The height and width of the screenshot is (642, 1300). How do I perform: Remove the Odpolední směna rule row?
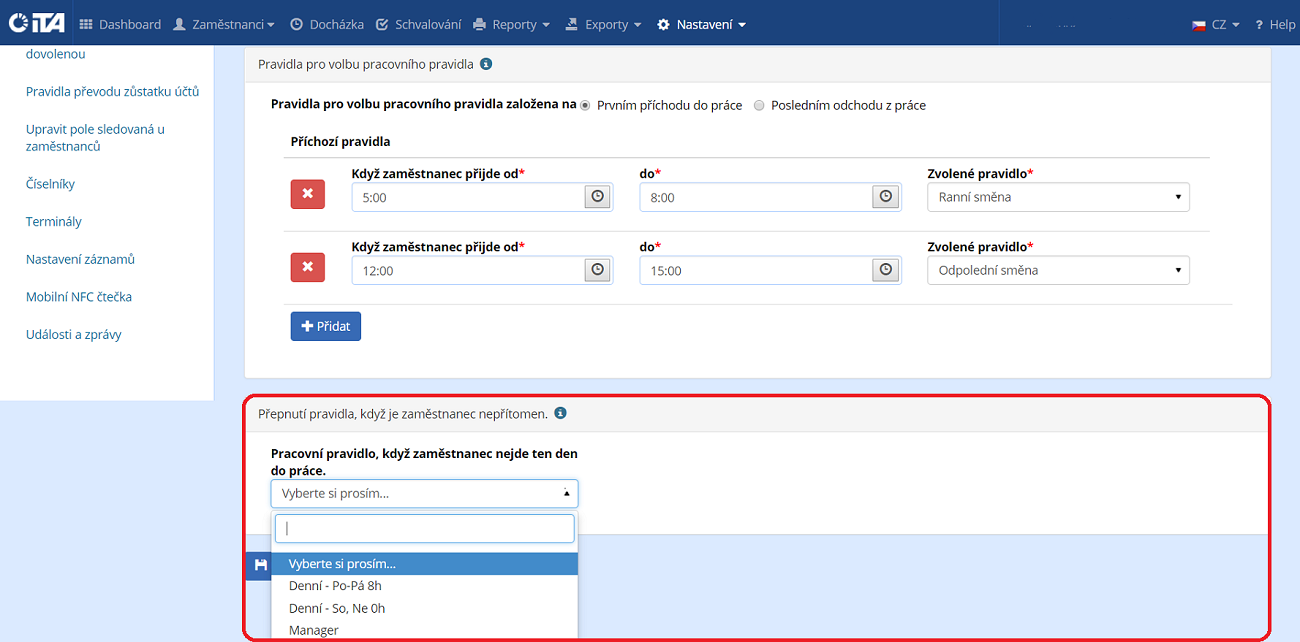pyautogui.click(x=307, y=267)
